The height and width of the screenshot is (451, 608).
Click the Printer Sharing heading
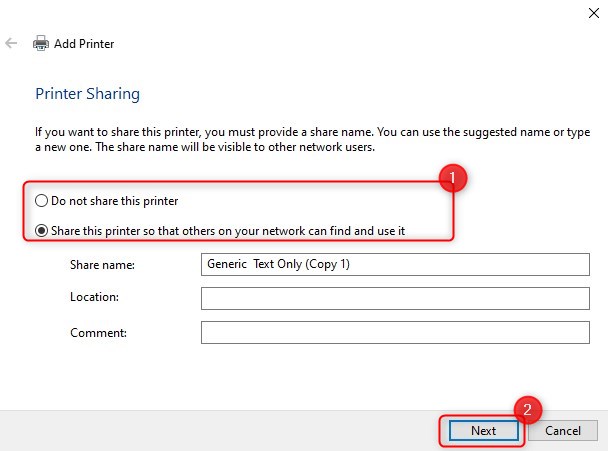[x=88, y=94]
